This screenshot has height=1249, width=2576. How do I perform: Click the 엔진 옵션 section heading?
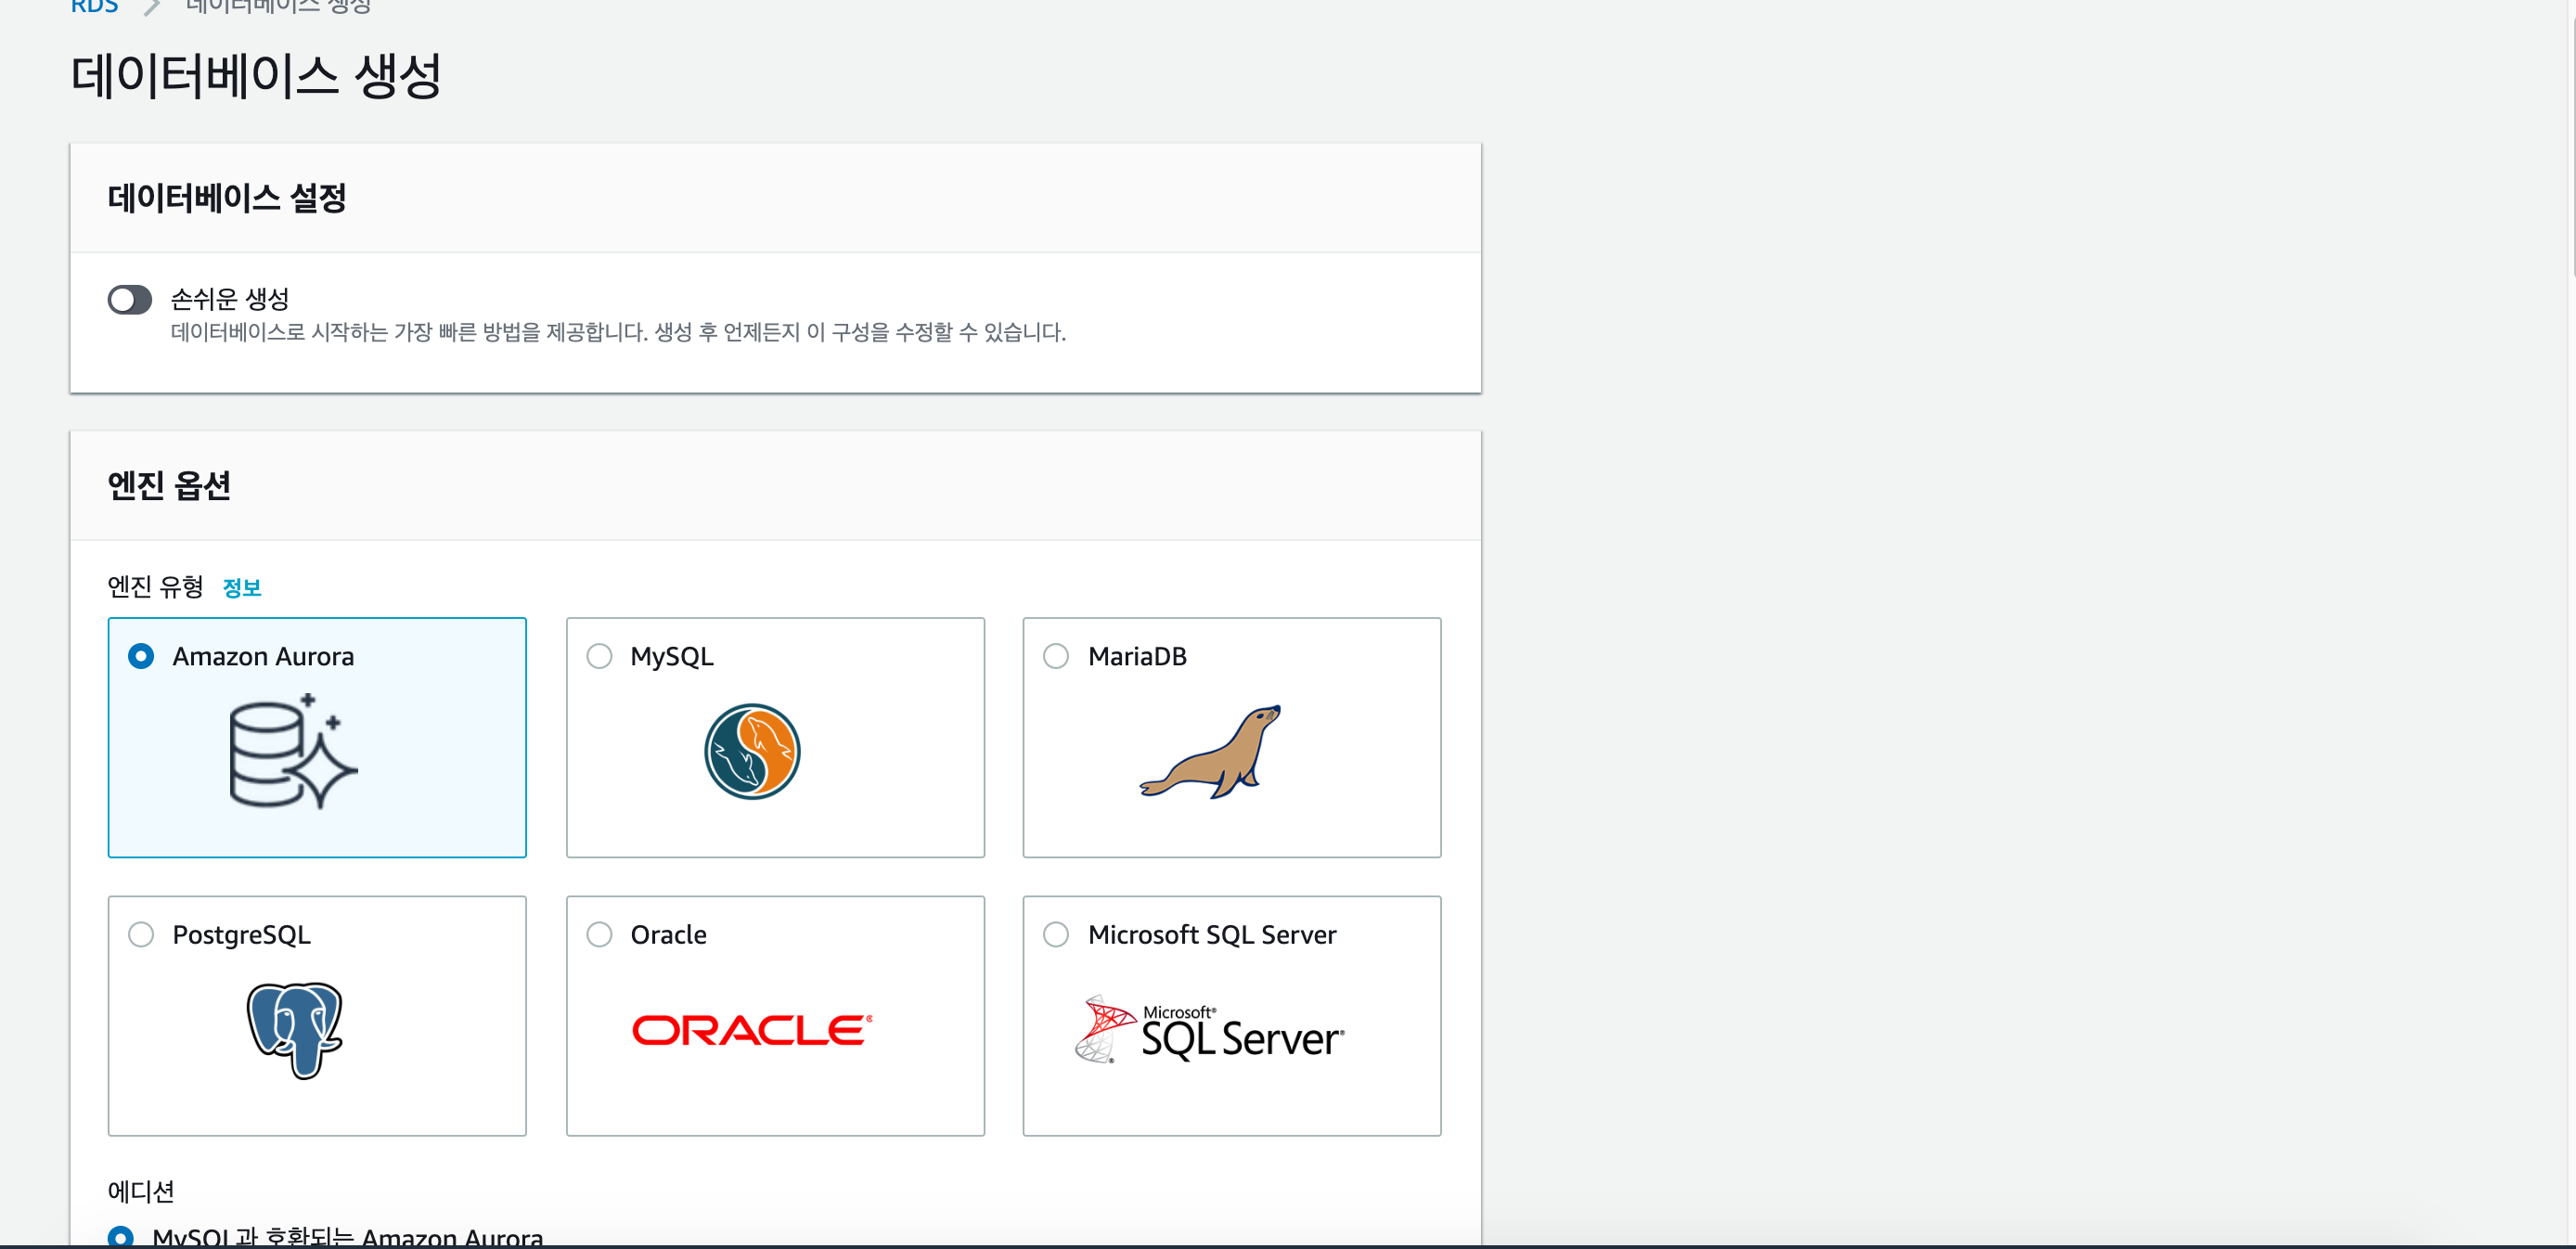169,486
